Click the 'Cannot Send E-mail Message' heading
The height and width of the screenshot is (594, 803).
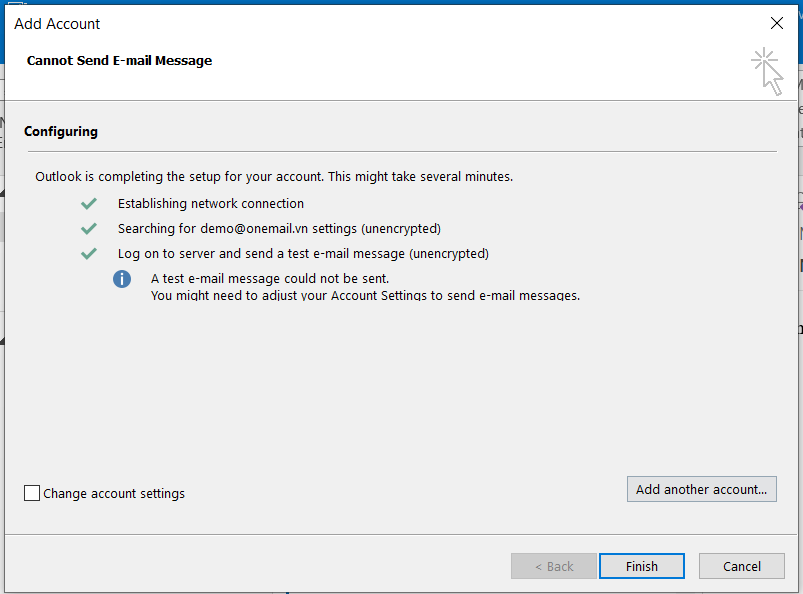(119, 60)
